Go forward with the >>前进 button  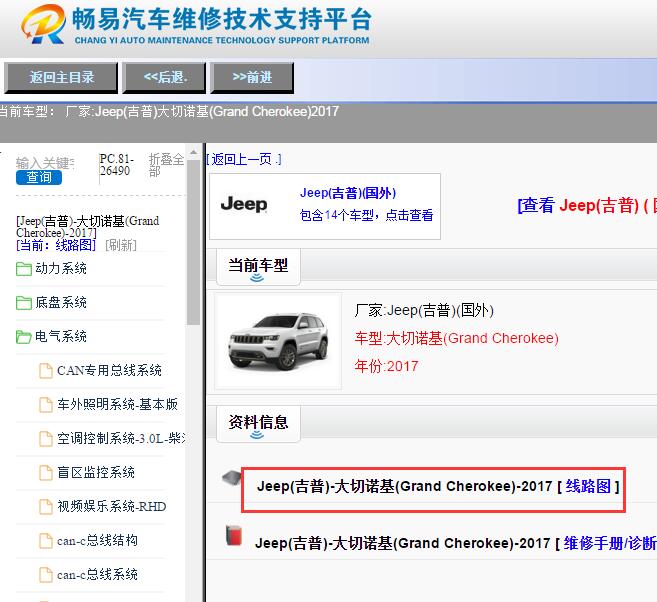[x=252, y=78]
